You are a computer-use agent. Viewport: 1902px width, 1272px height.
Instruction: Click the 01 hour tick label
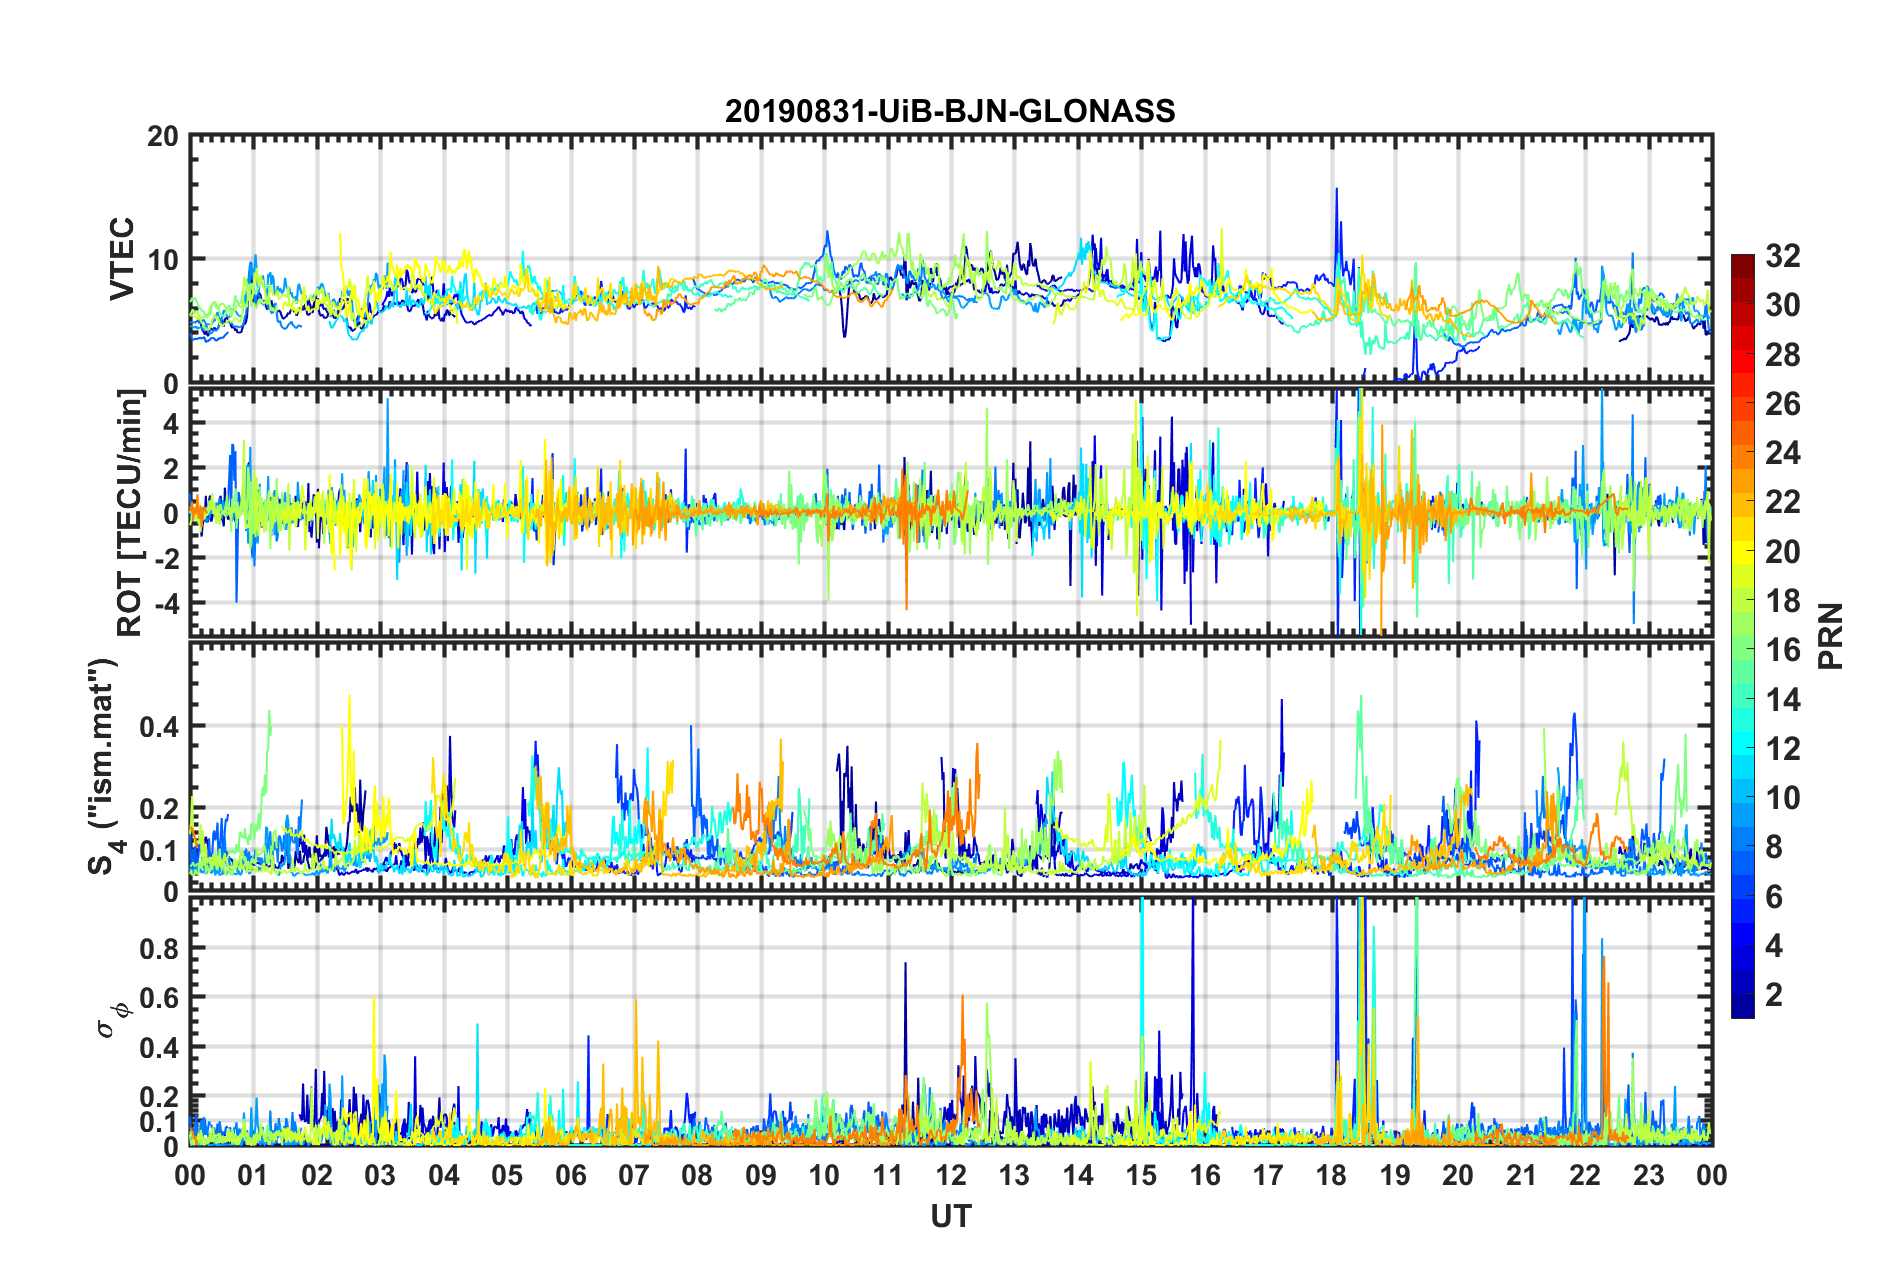(253, 1175)
